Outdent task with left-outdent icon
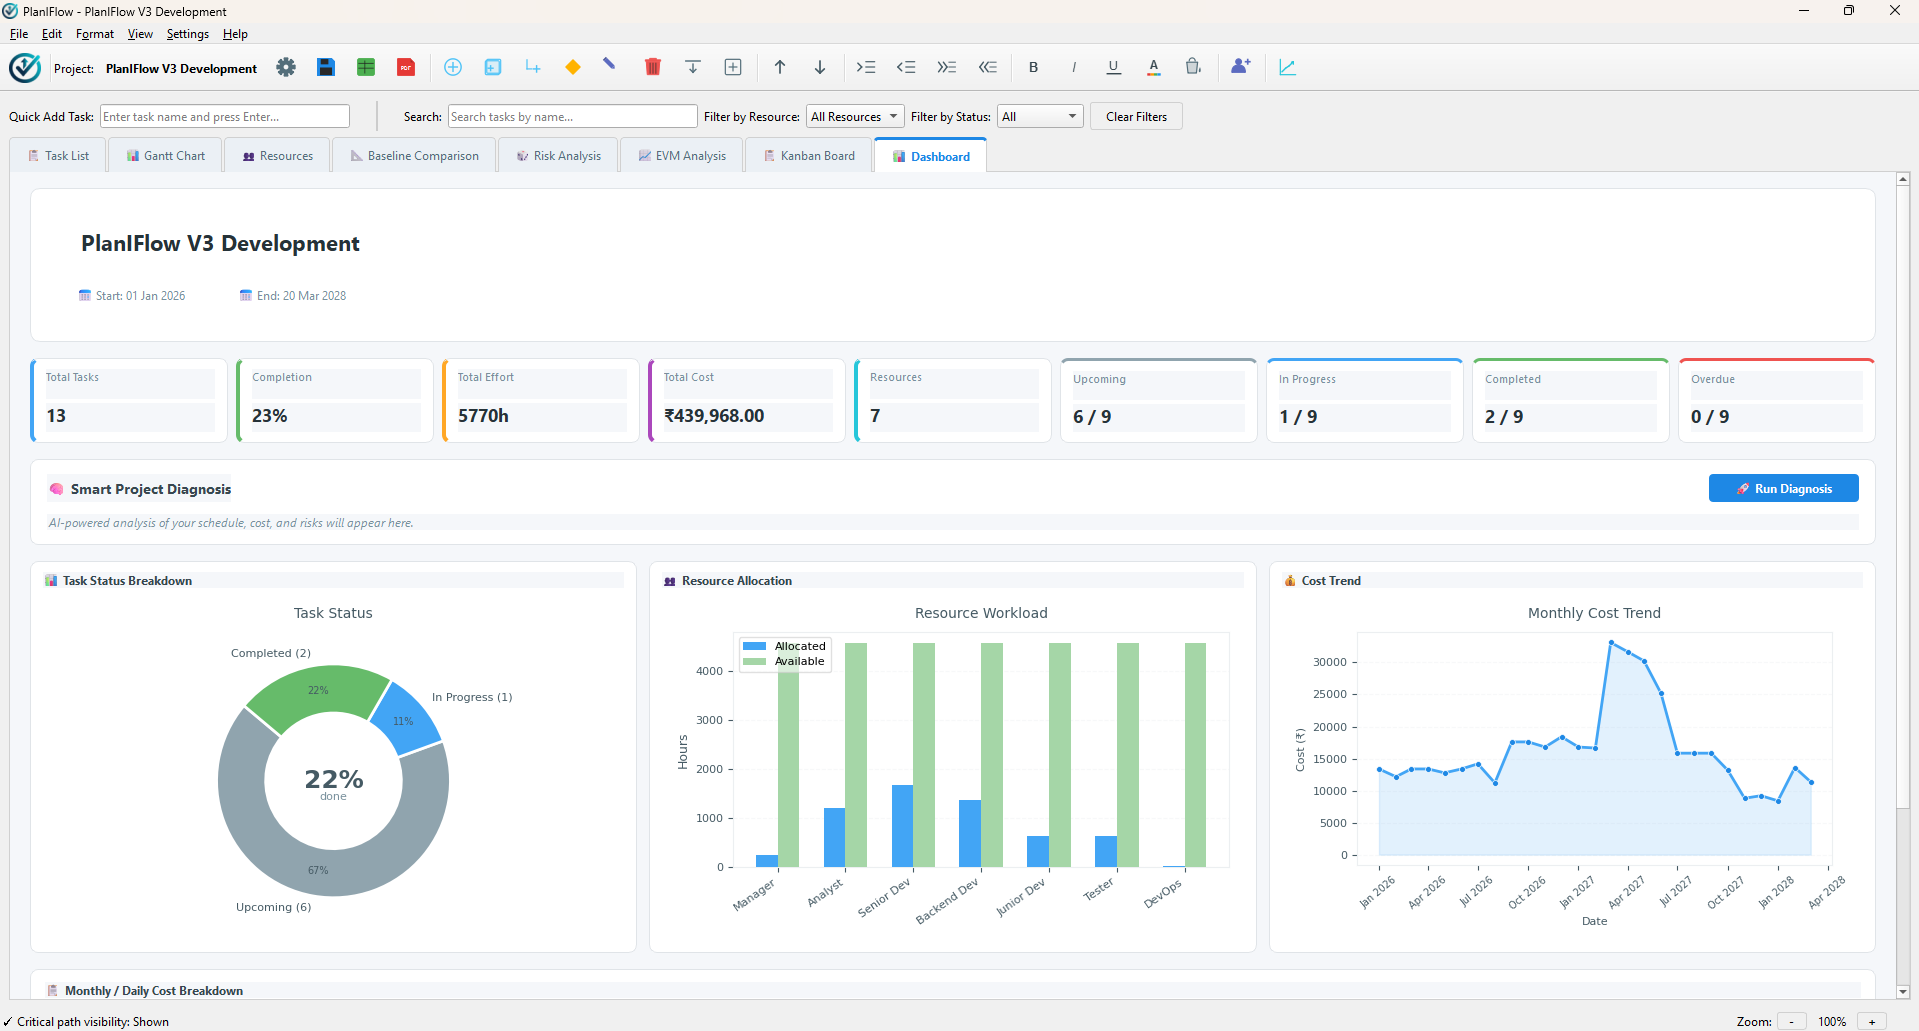 [x=906, y=67]
